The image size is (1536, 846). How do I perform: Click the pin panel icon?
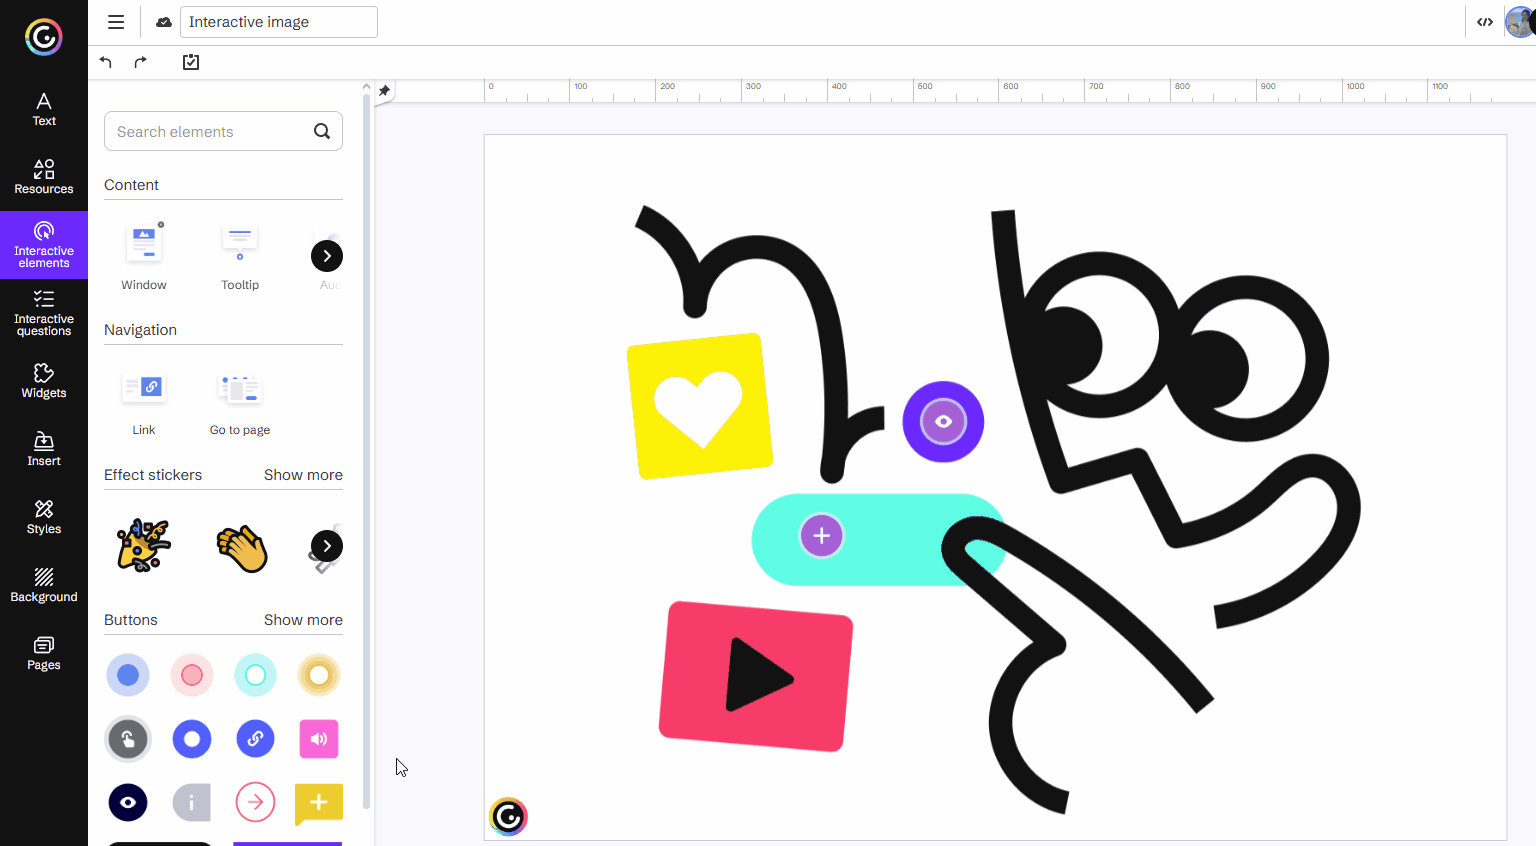[384, 91]
